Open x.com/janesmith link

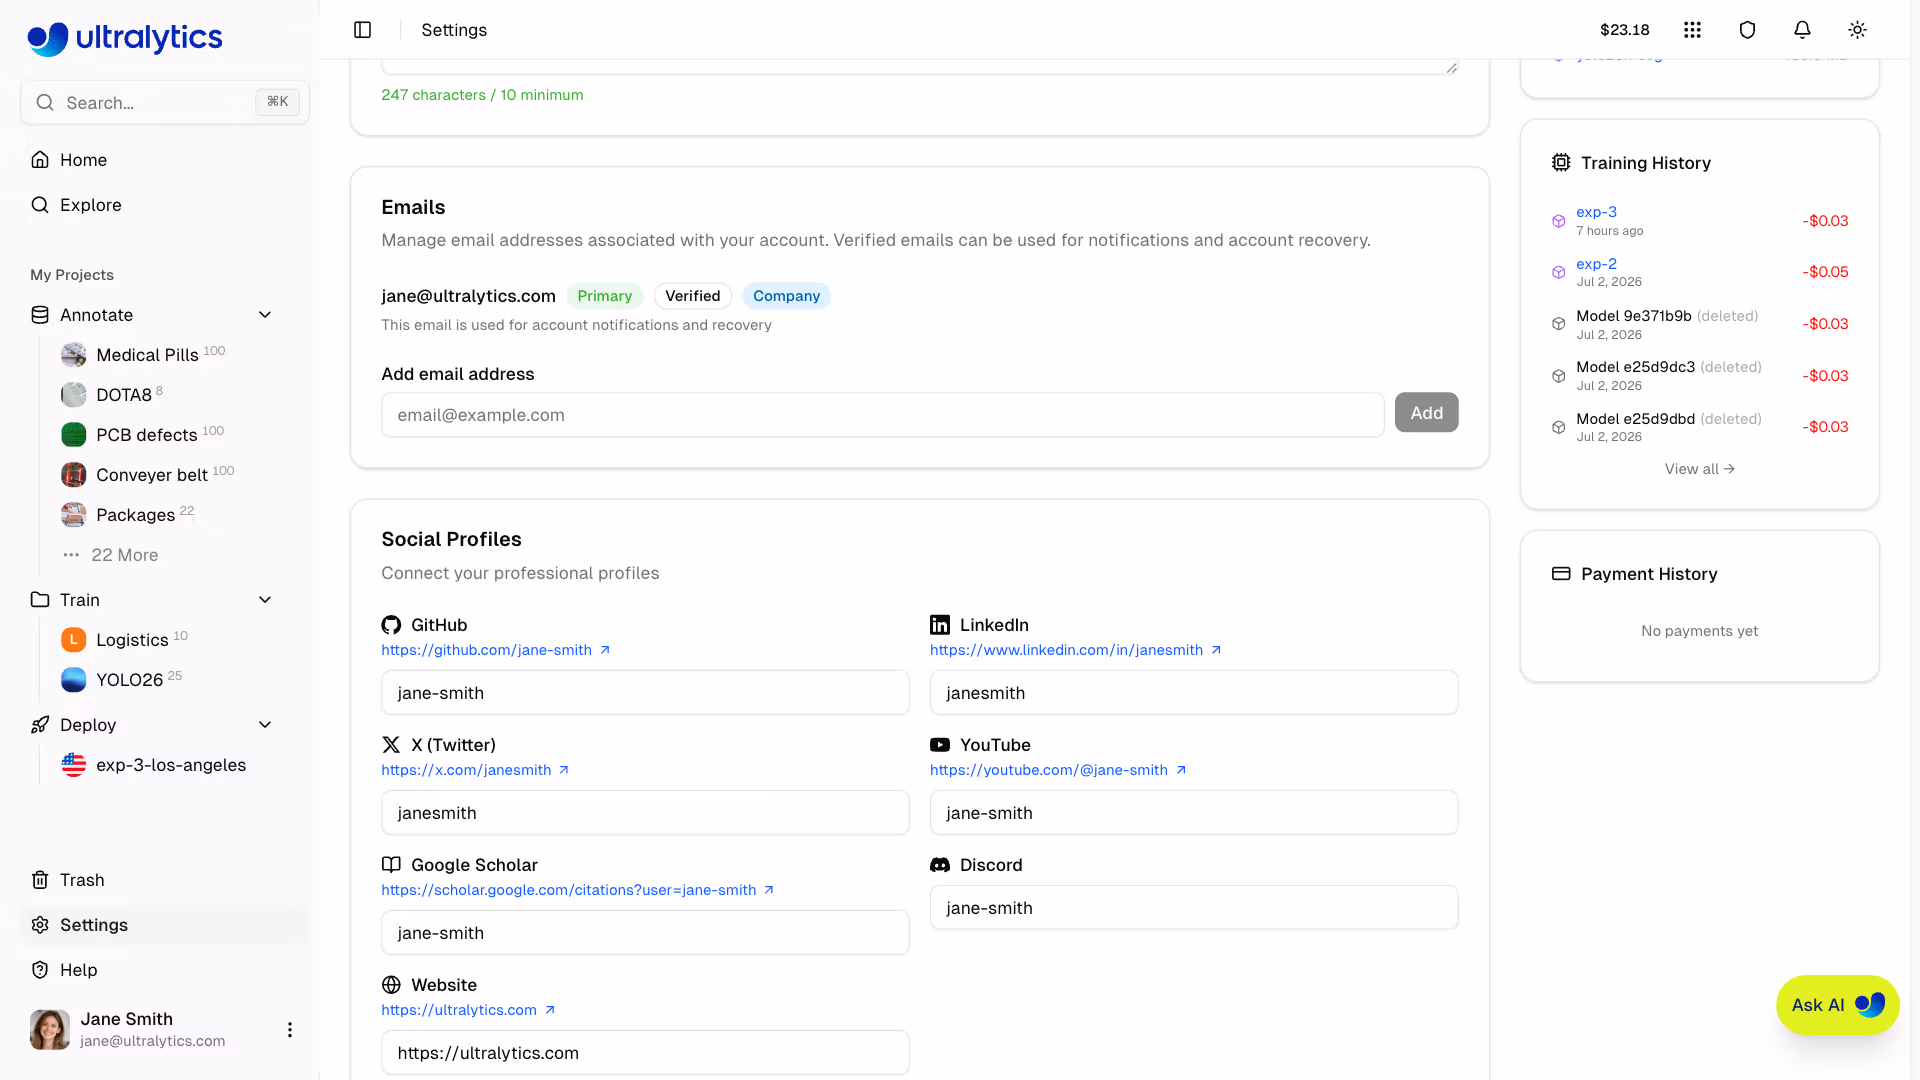coord(466,770)
